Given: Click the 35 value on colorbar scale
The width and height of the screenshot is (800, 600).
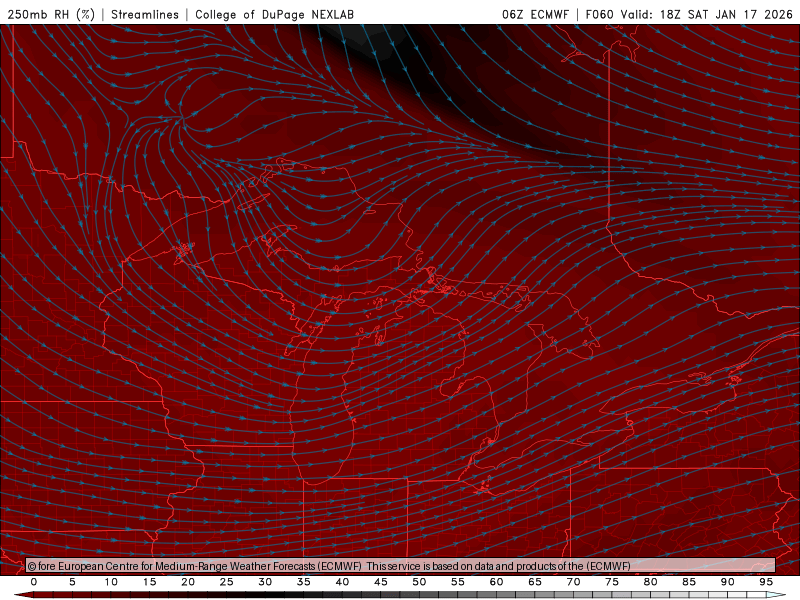Looking at the screenshot, I should point(304,582).
